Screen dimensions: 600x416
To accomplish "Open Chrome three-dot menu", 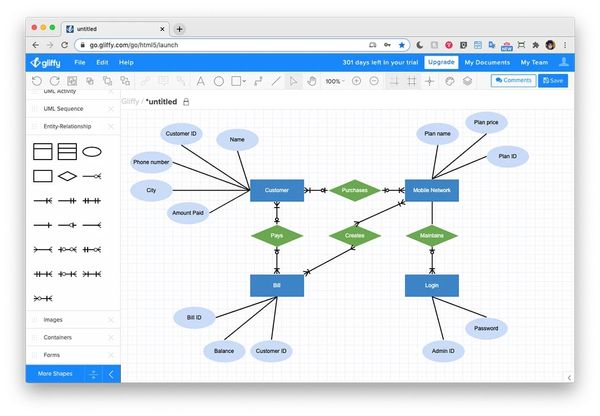I will coord(565,45).
